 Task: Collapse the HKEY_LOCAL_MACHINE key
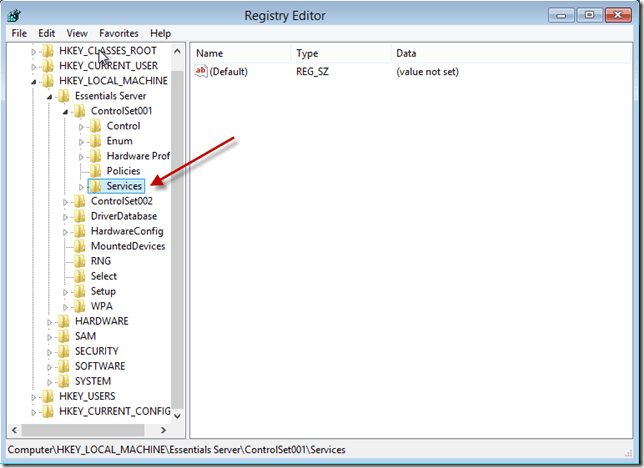(x=34, y=82)
